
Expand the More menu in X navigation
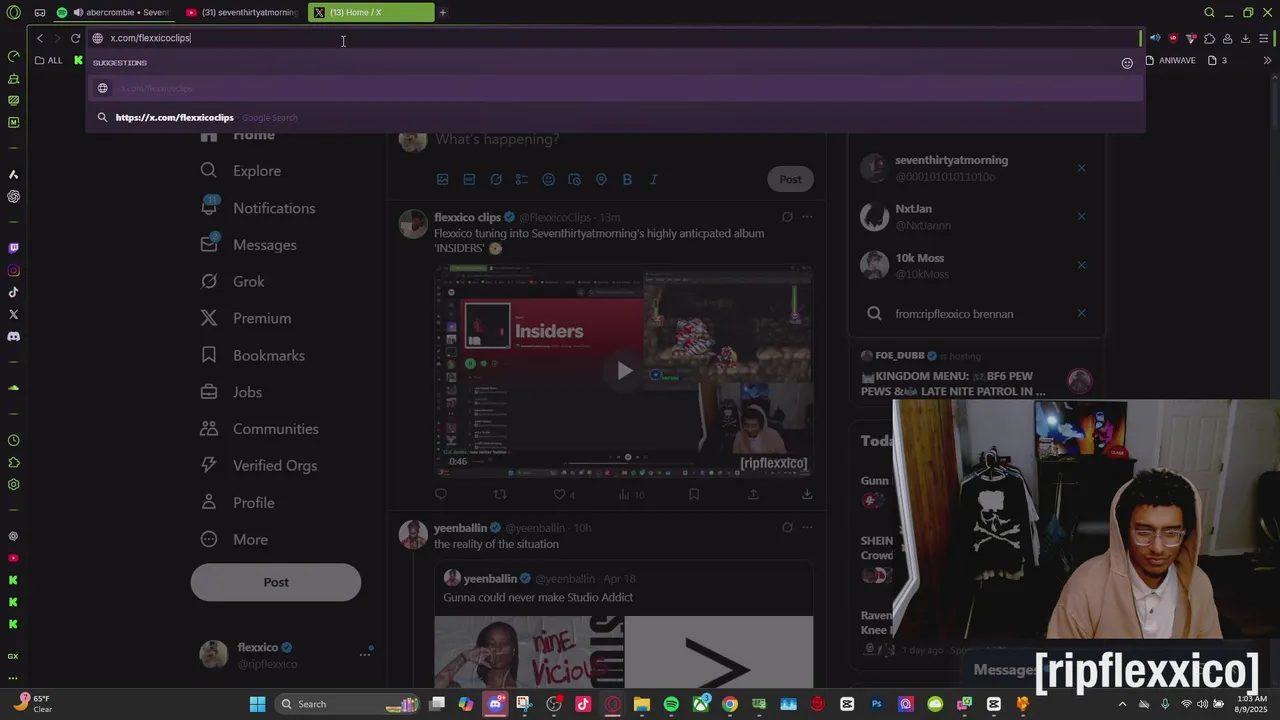[x=235, y=540]
